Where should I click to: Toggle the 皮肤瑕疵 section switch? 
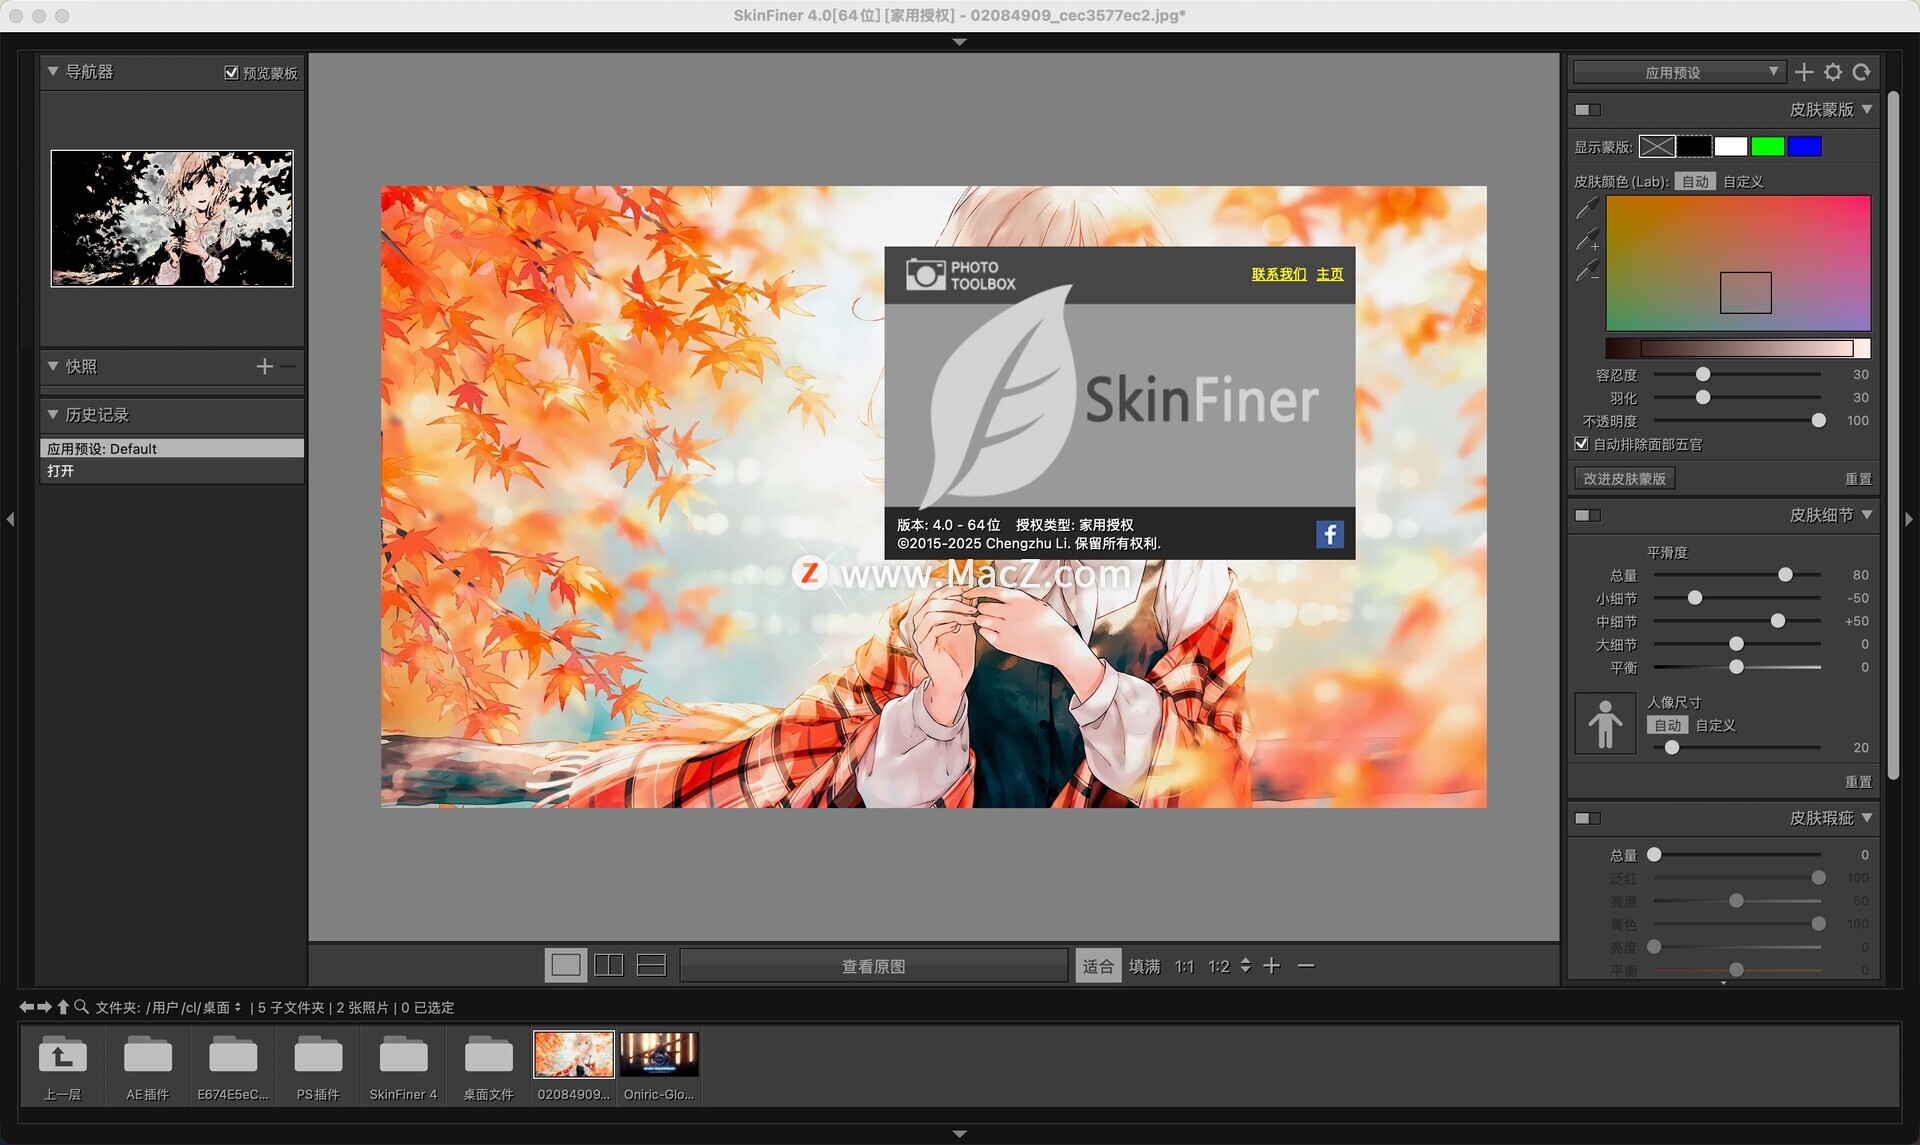pos(1587,819)
